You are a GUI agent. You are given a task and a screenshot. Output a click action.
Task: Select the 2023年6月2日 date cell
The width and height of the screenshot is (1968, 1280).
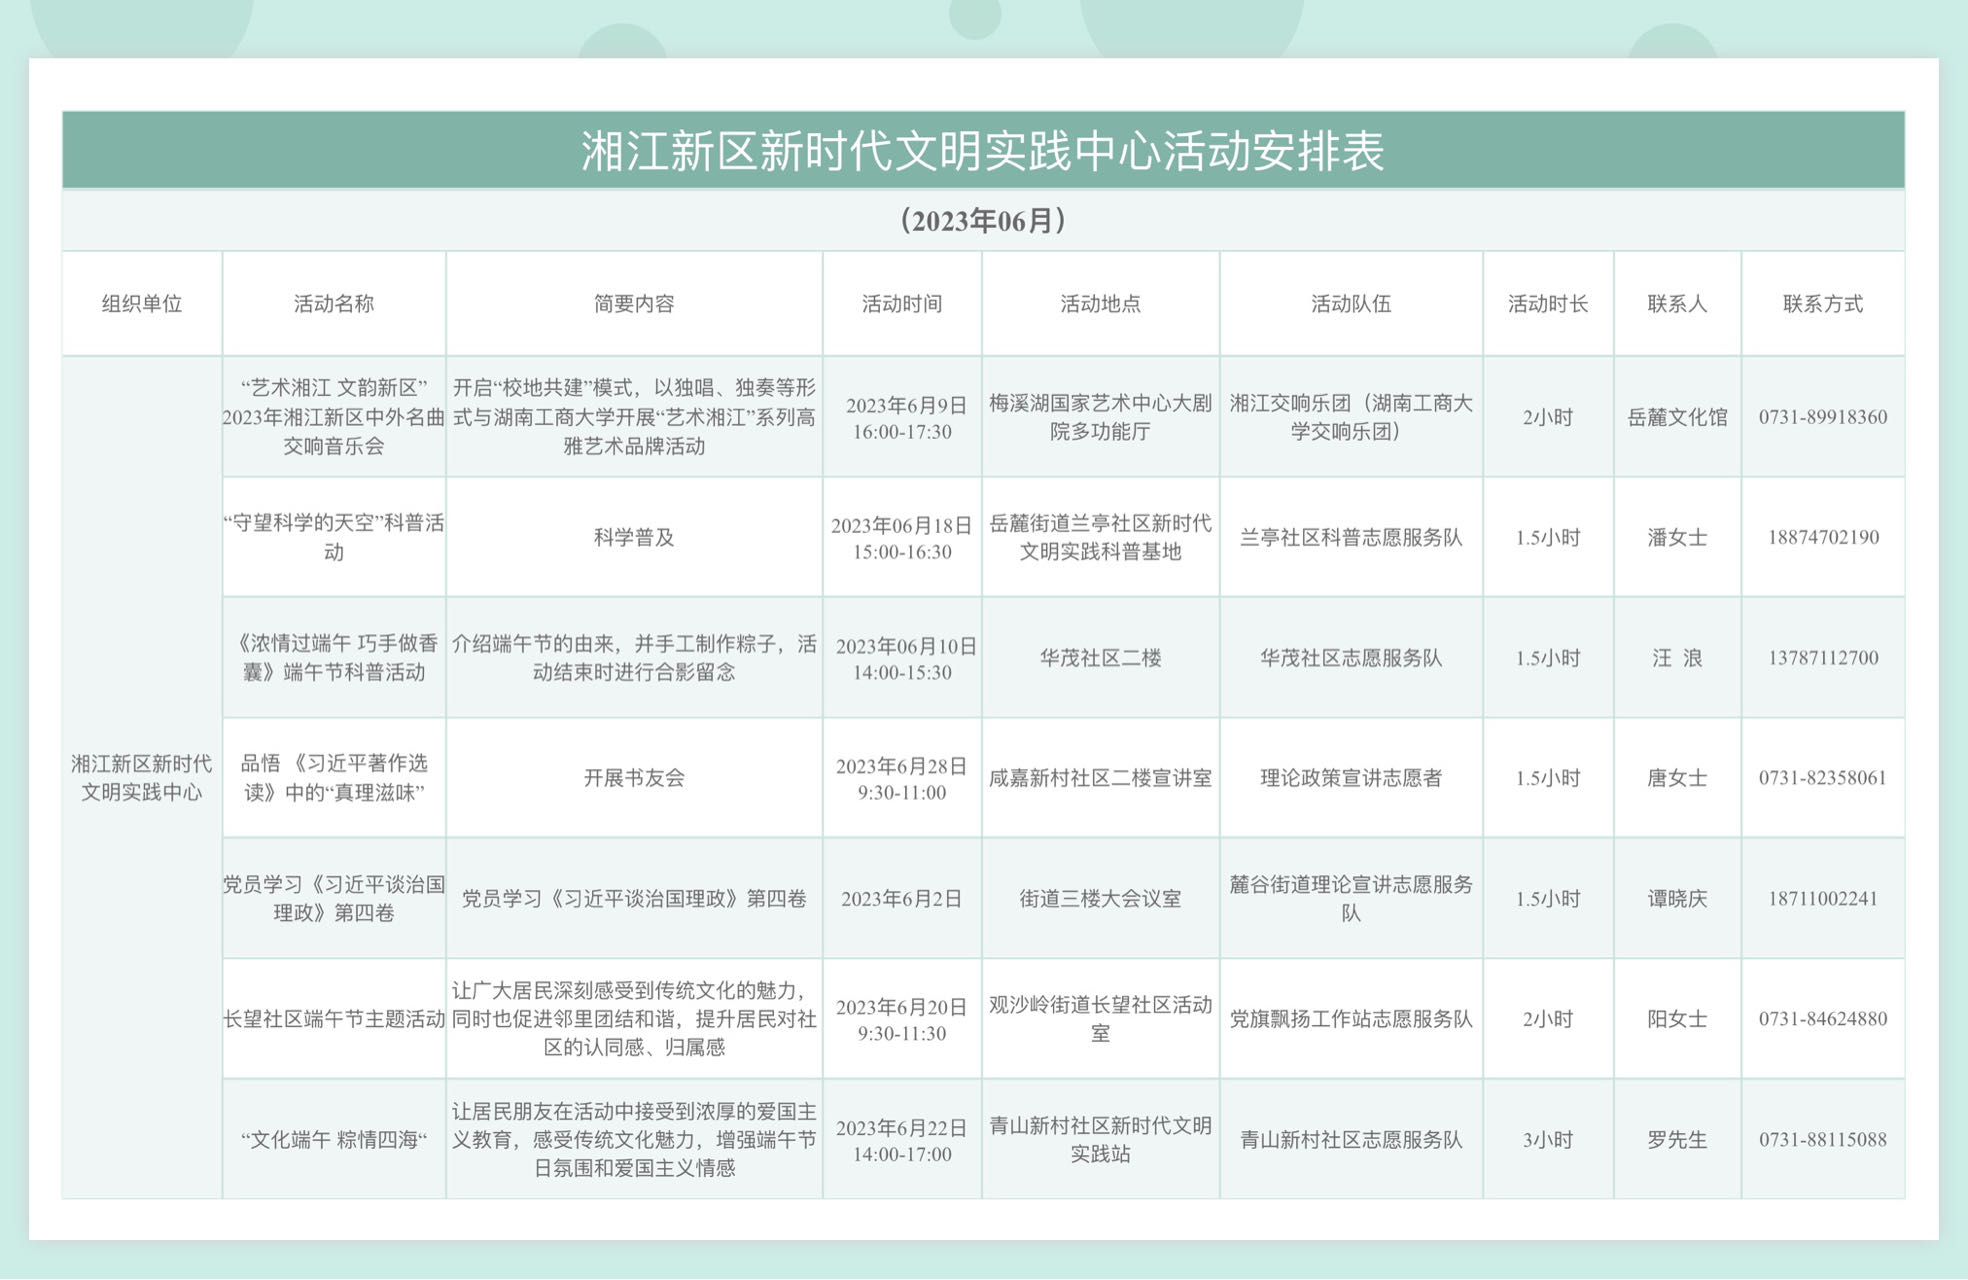point(902,898)
